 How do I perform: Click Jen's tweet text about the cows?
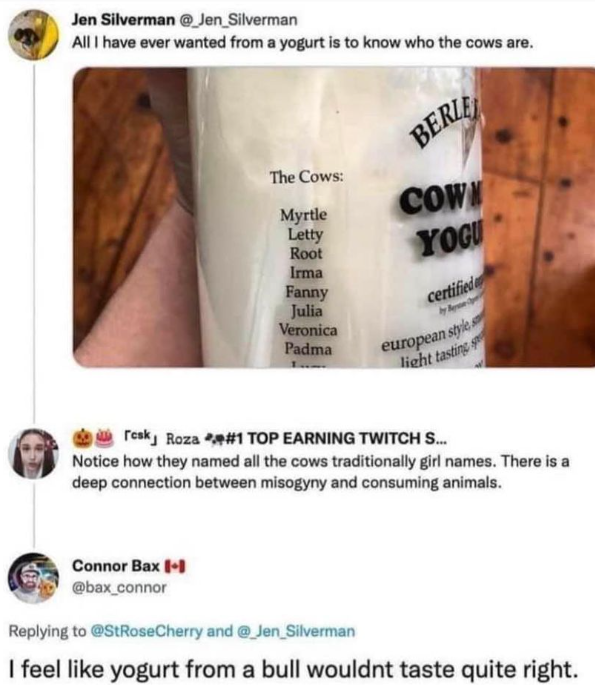coord(302,43)
